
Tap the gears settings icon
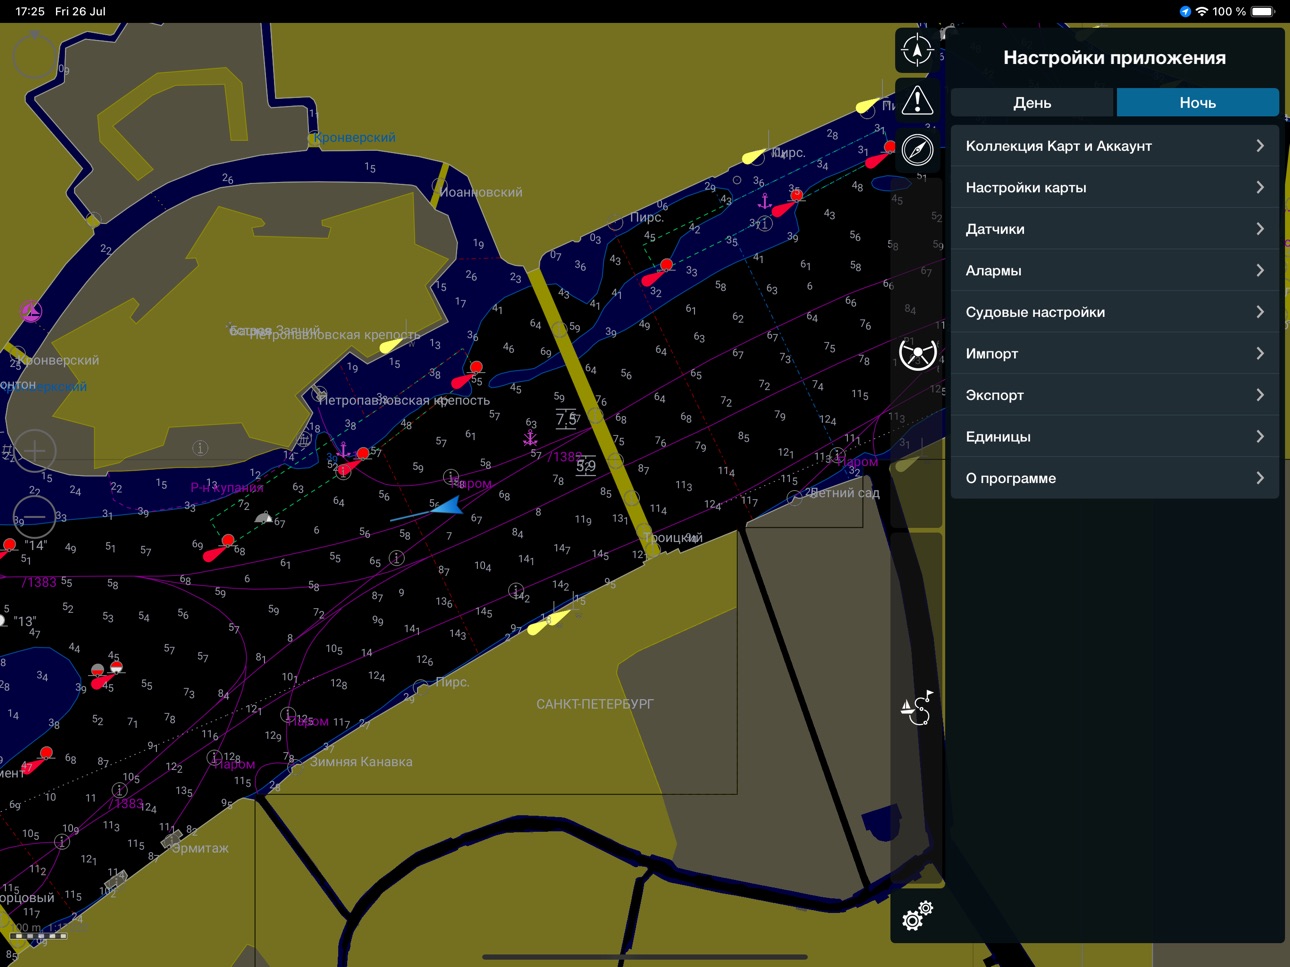click(917, 915)
